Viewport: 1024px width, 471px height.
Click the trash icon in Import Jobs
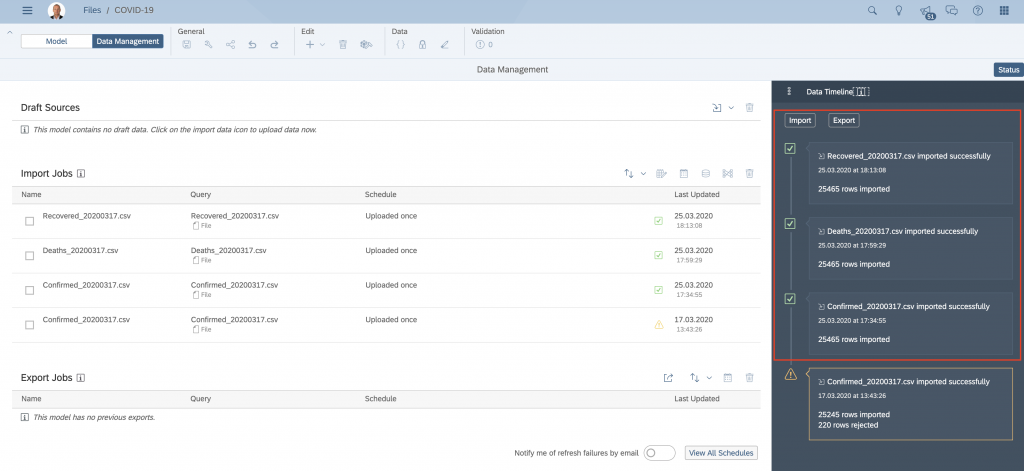(750, 174)
